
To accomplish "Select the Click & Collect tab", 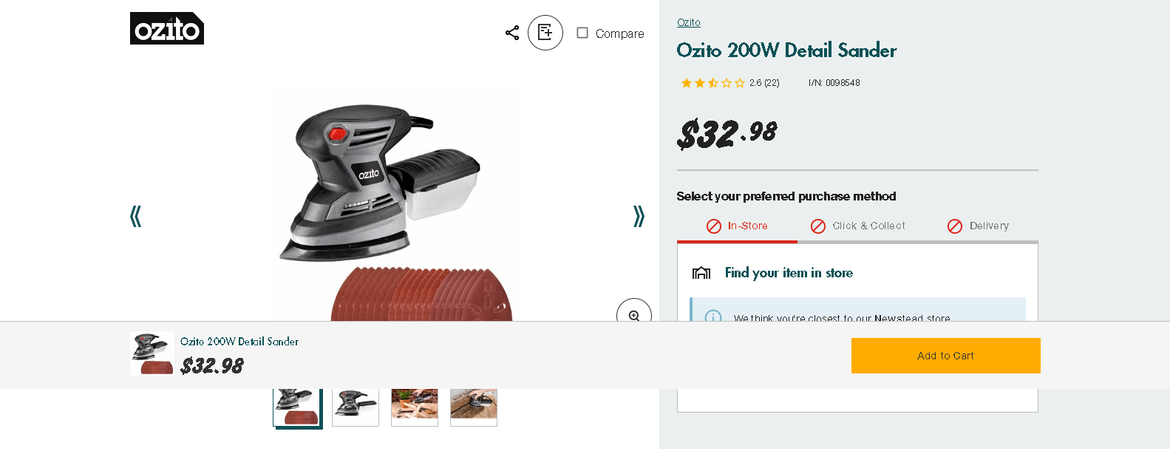I will [x=858, y=226].
